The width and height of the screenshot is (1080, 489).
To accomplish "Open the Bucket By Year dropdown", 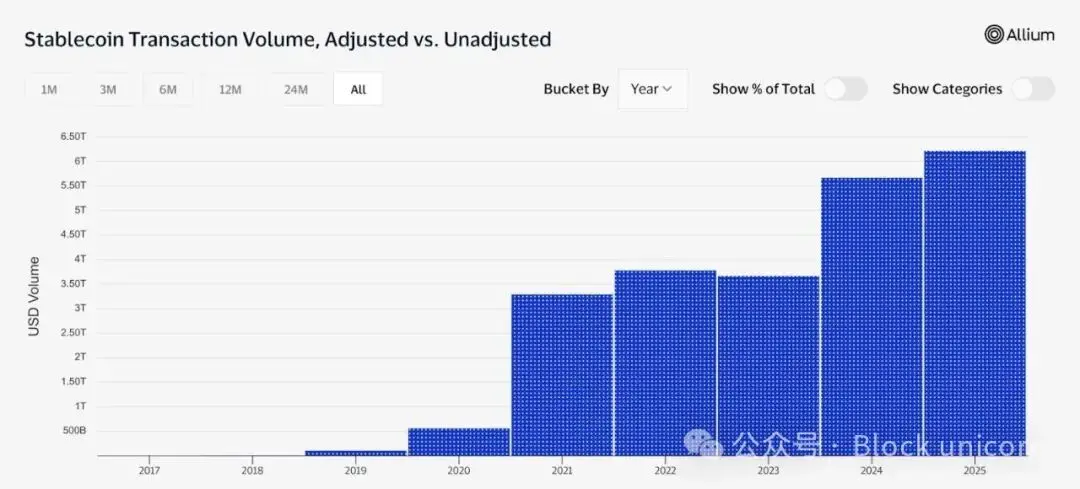I will coord(652,89).
